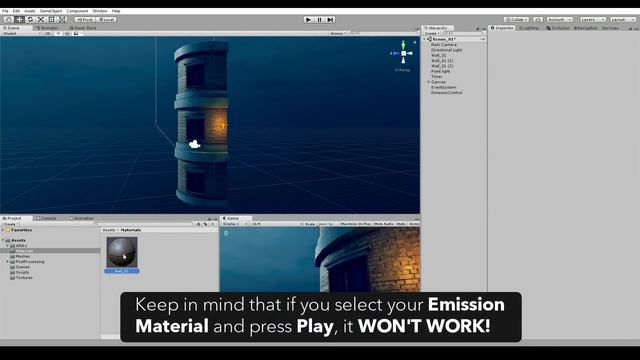The width and height of the screenshot is (640, 360).
Task: Switch to the Asset Store tab
Action: [x=82, y=28]
